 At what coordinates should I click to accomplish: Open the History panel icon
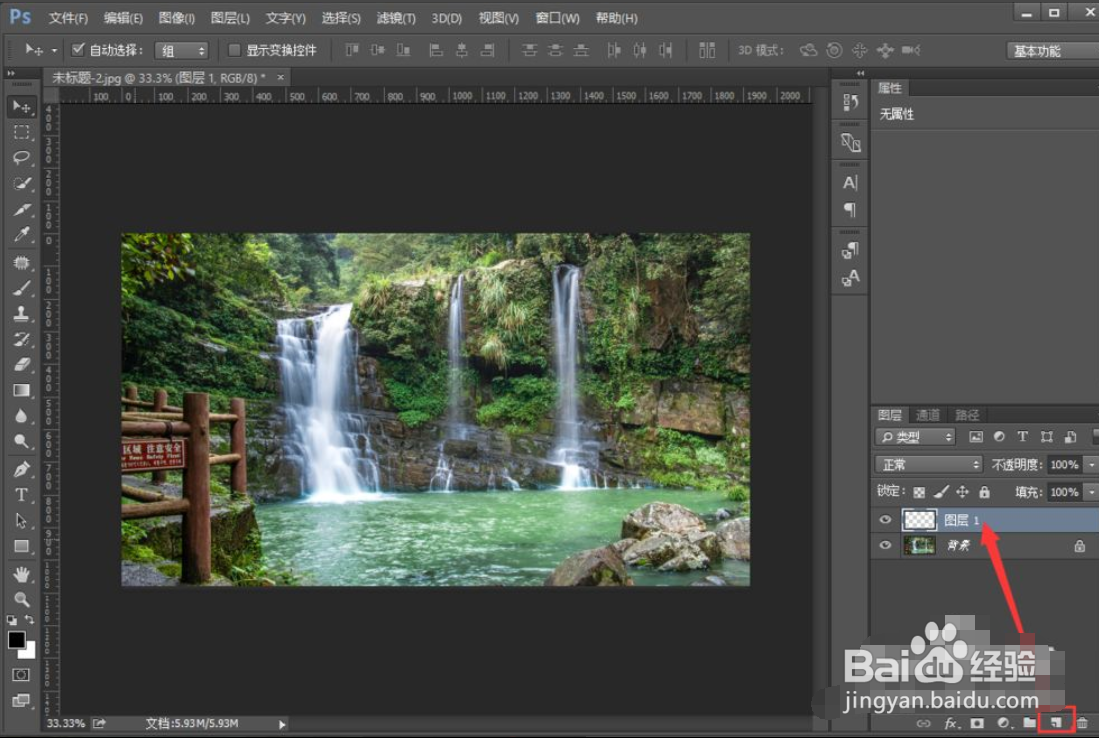coord(850,102)
